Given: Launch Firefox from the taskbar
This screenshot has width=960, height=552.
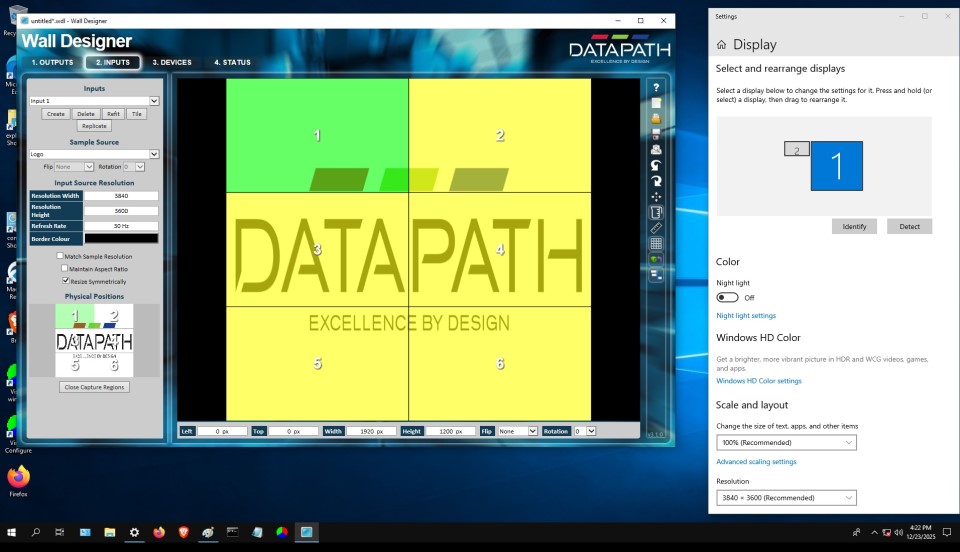Looking at the screenshot, I should pyautogui.click(x=158, y=532).
